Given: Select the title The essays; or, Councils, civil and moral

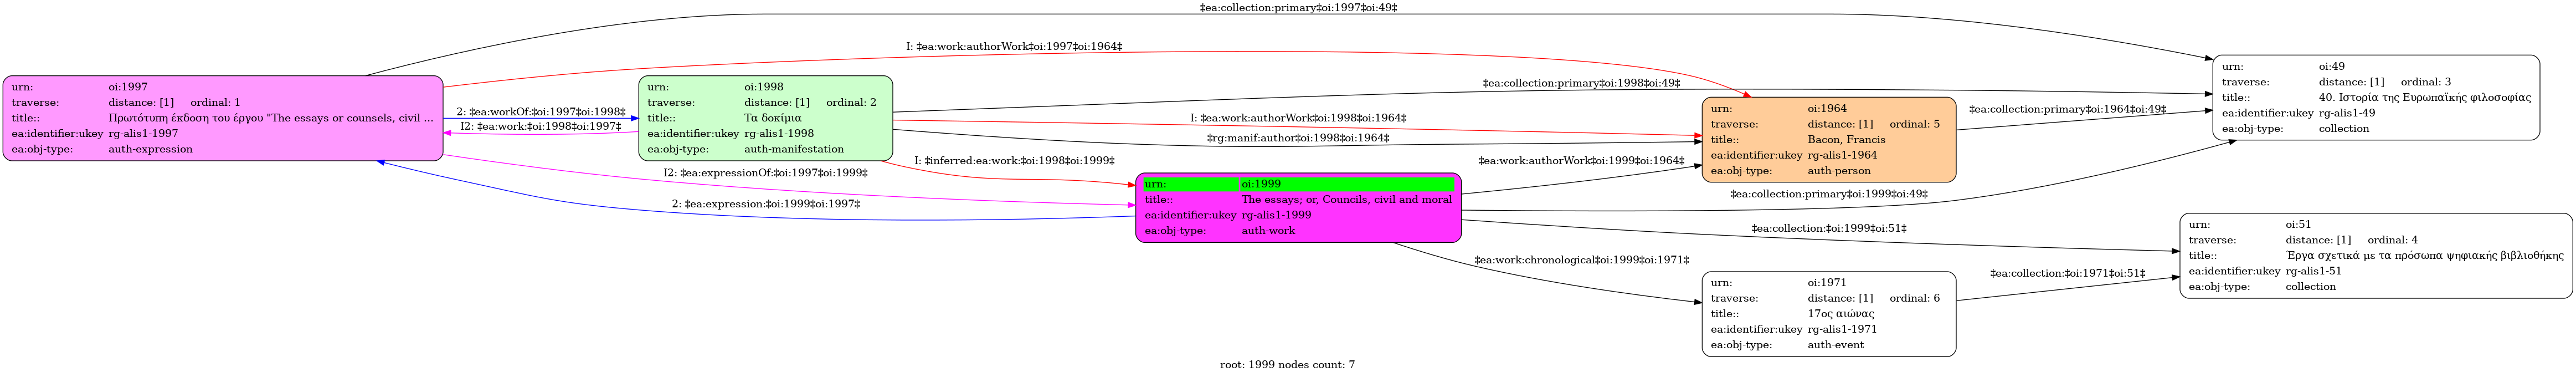Looking at the screenshot, I should [1347, 199].
